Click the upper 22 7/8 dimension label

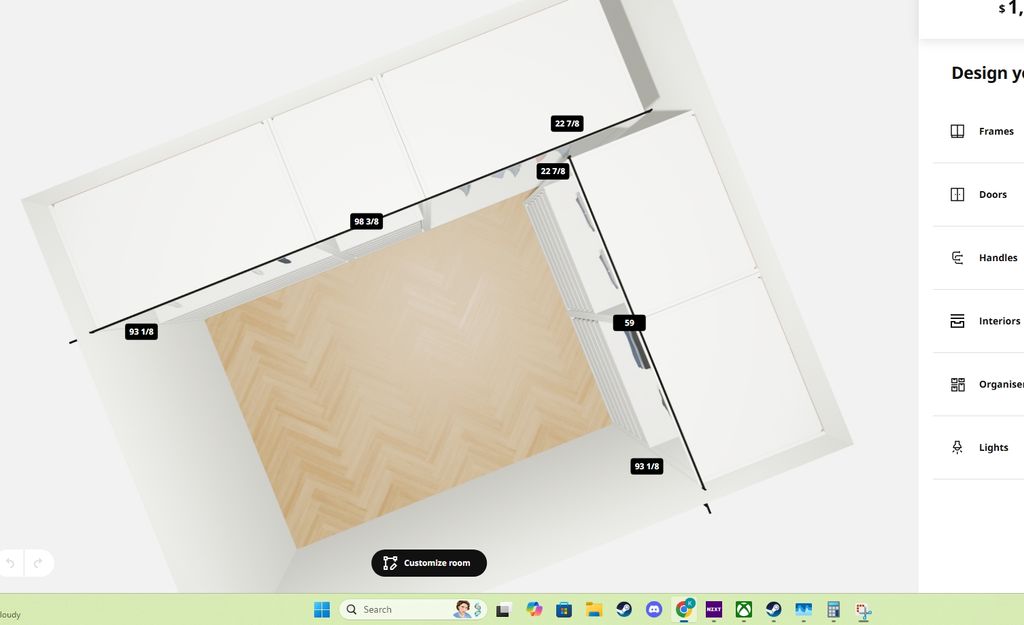[x=566, y=124]
